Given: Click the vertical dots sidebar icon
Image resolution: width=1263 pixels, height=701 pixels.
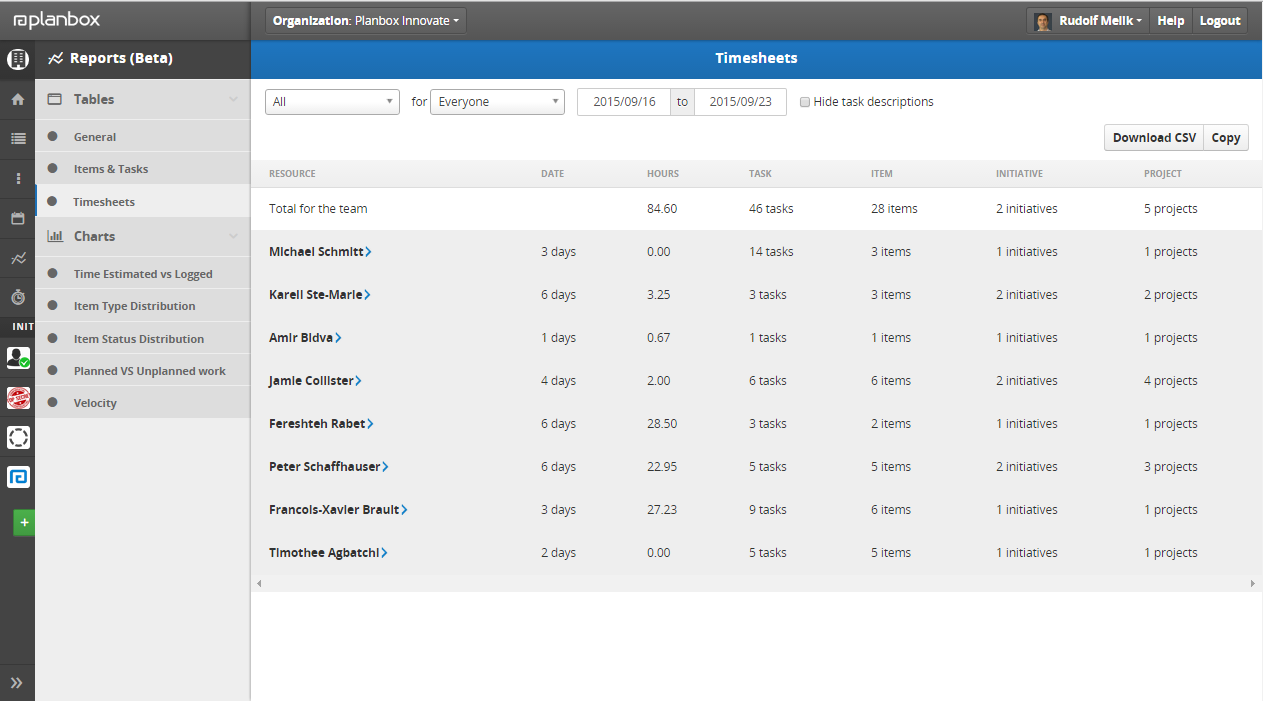Looking at the screenshot, I should pos(18,178).
